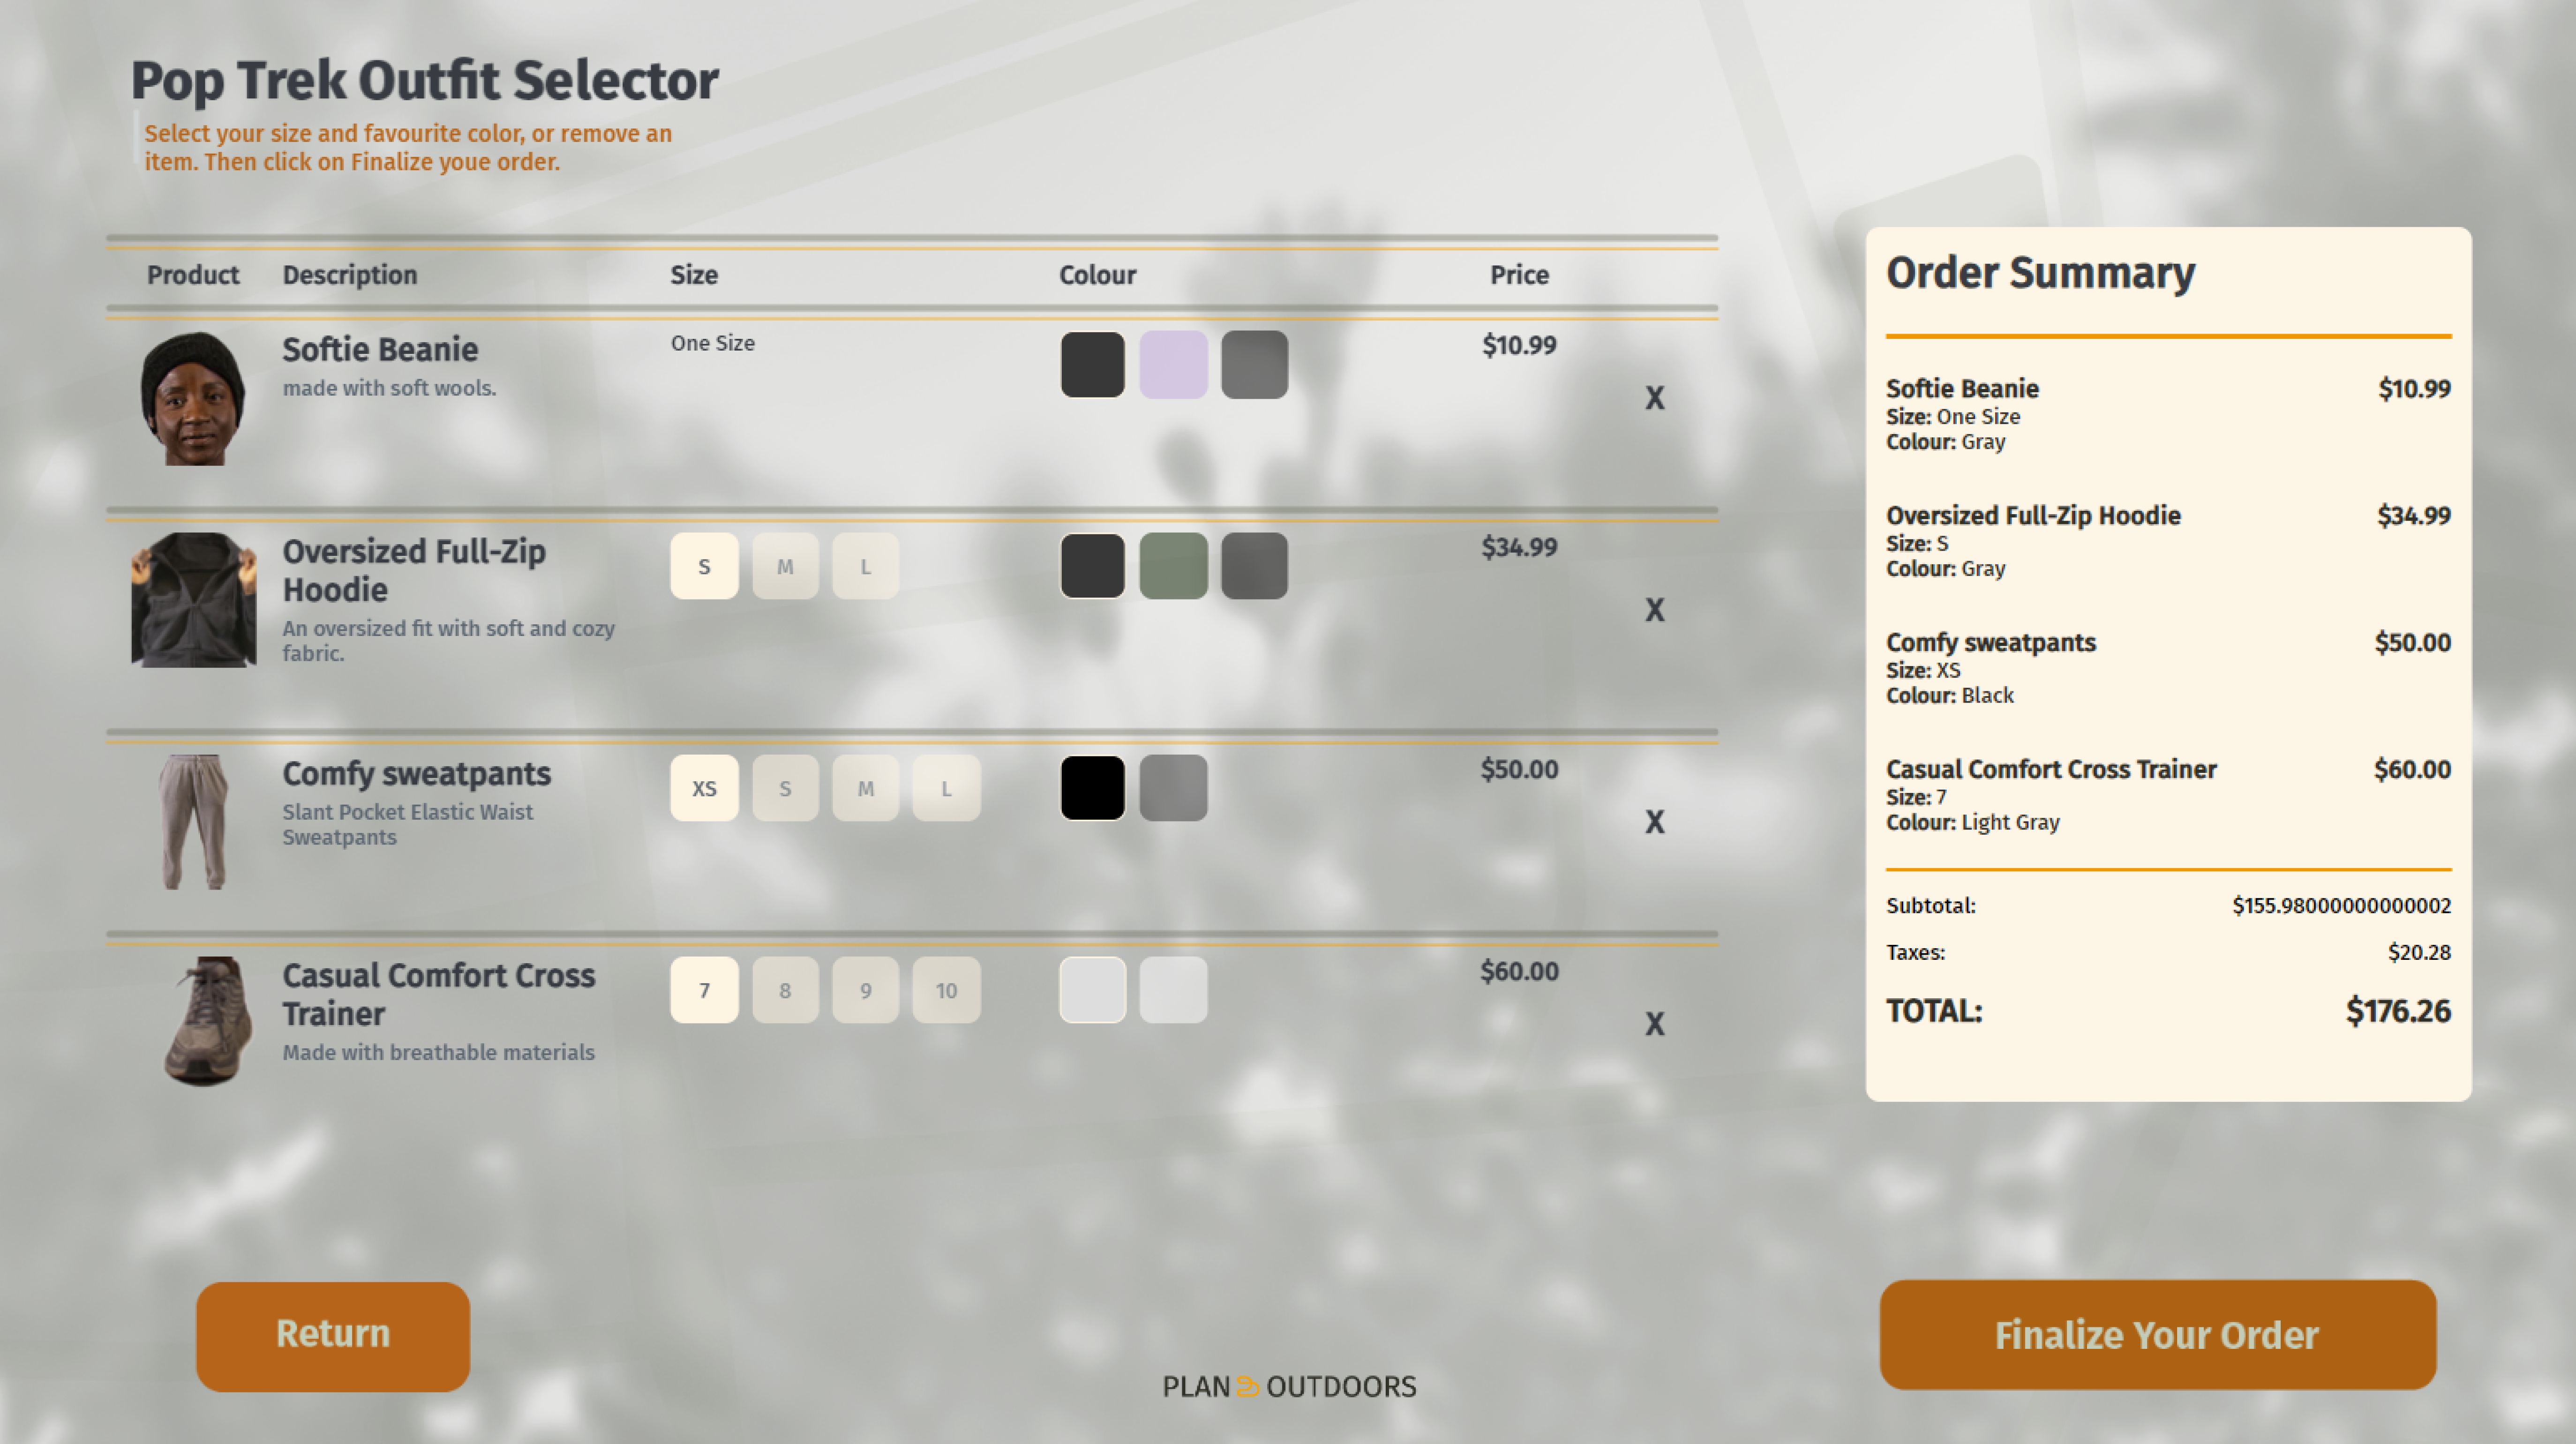Select the green hoodie colour swatch

pos(1173,566)
